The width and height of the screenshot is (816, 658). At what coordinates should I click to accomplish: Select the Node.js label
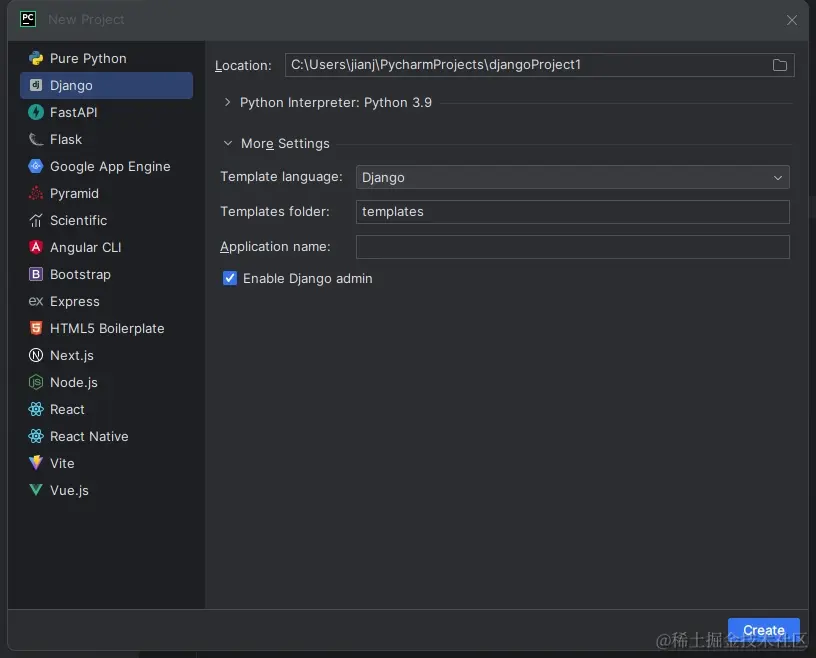click(73, 383)
